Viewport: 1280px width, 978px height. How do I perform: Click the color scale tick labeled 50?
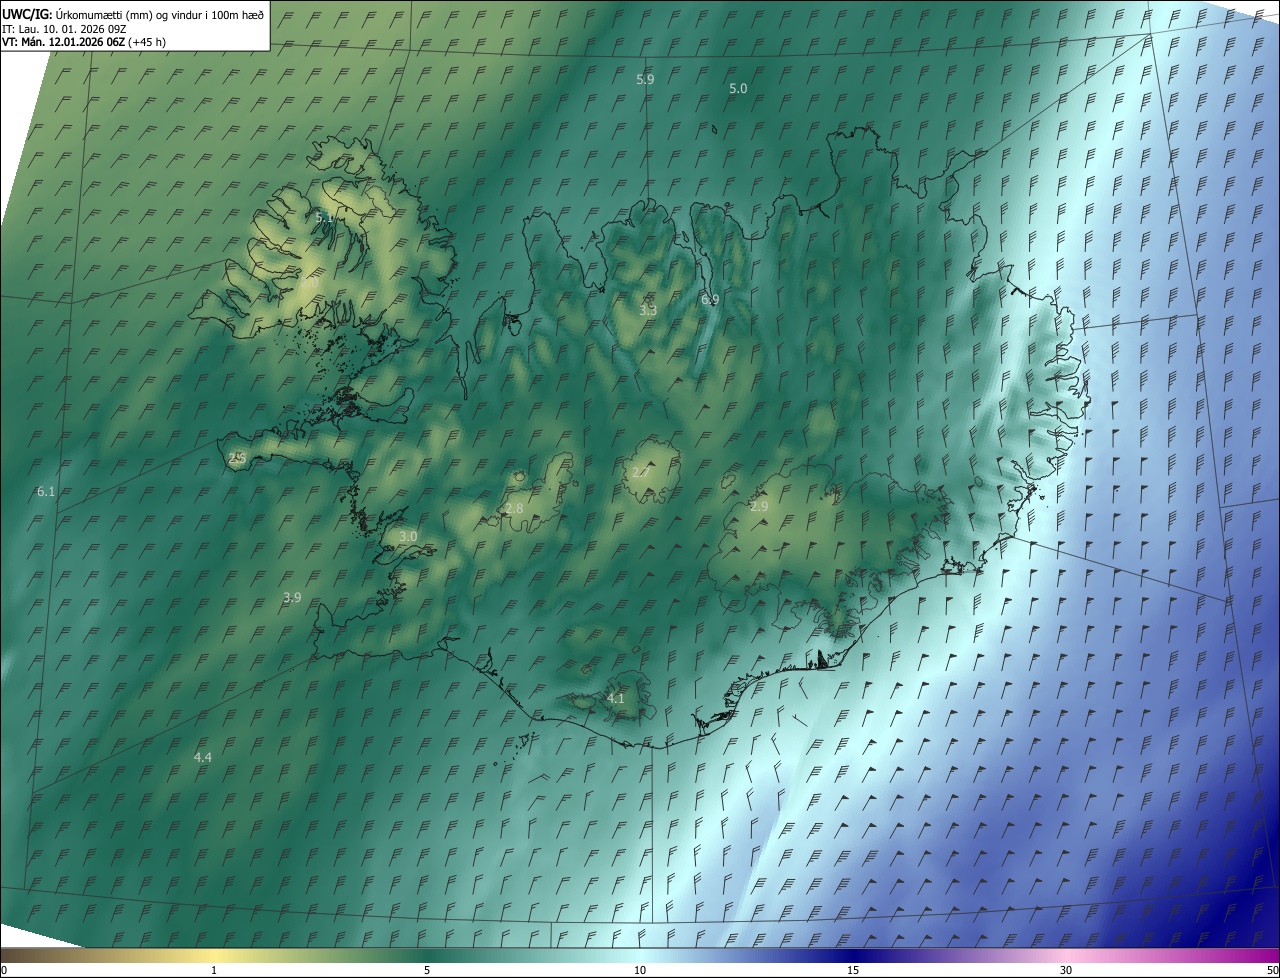point(1272,970)
